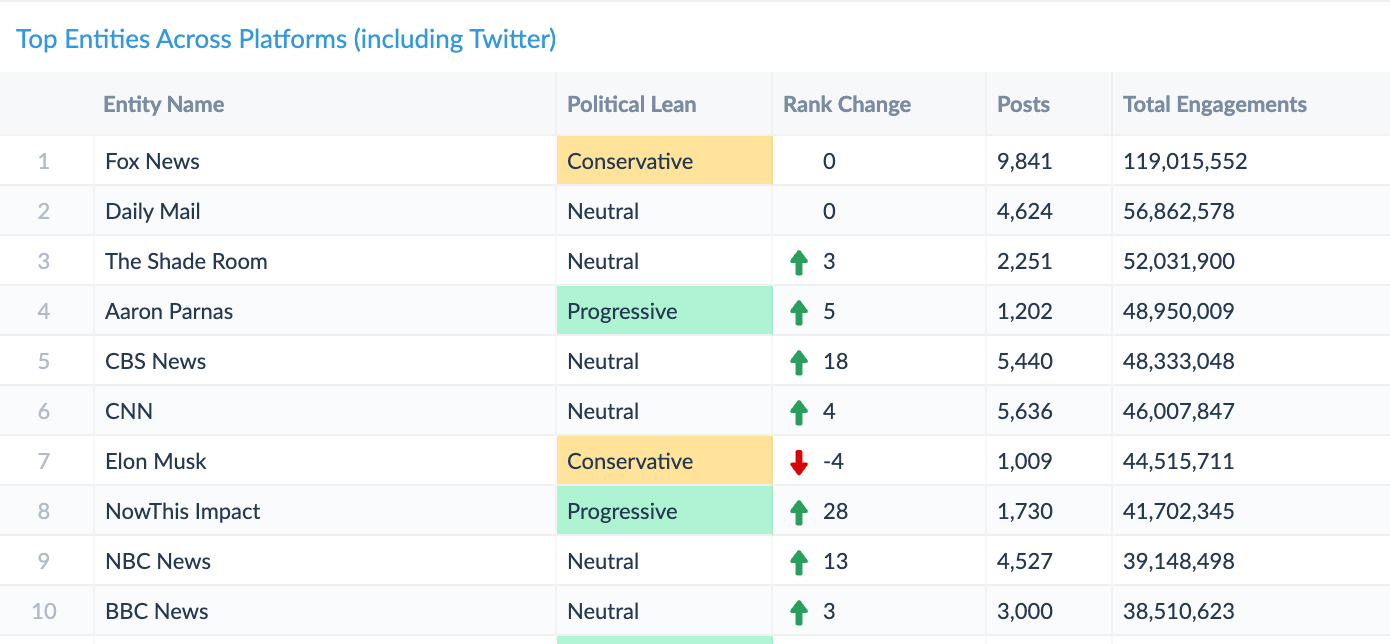Click the up arrow in Aaron Parnas row
The width and height of the screenshot is (1390, 644).
pyautogui.click(x=798, y=312)
